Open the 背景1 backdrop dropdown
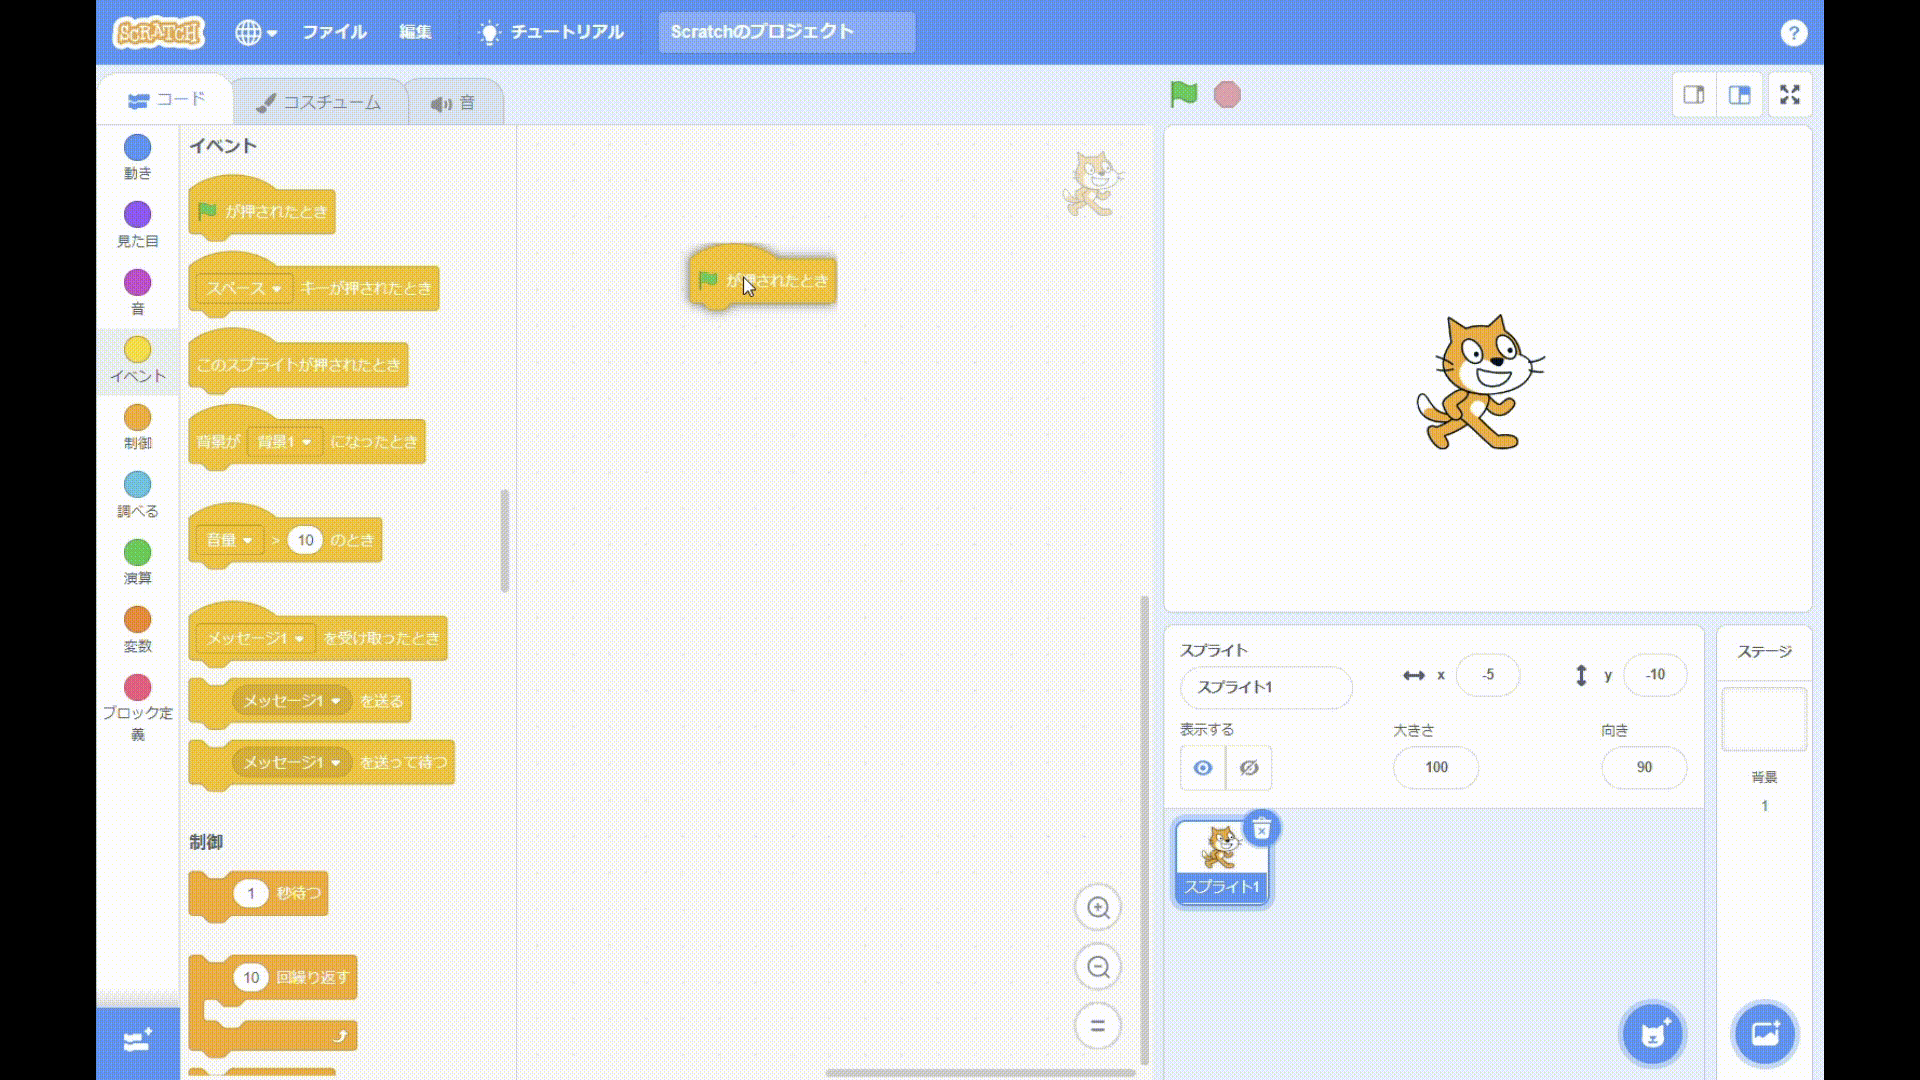The height and width of the screenshot is (1080, 1920). pos(285,442)
